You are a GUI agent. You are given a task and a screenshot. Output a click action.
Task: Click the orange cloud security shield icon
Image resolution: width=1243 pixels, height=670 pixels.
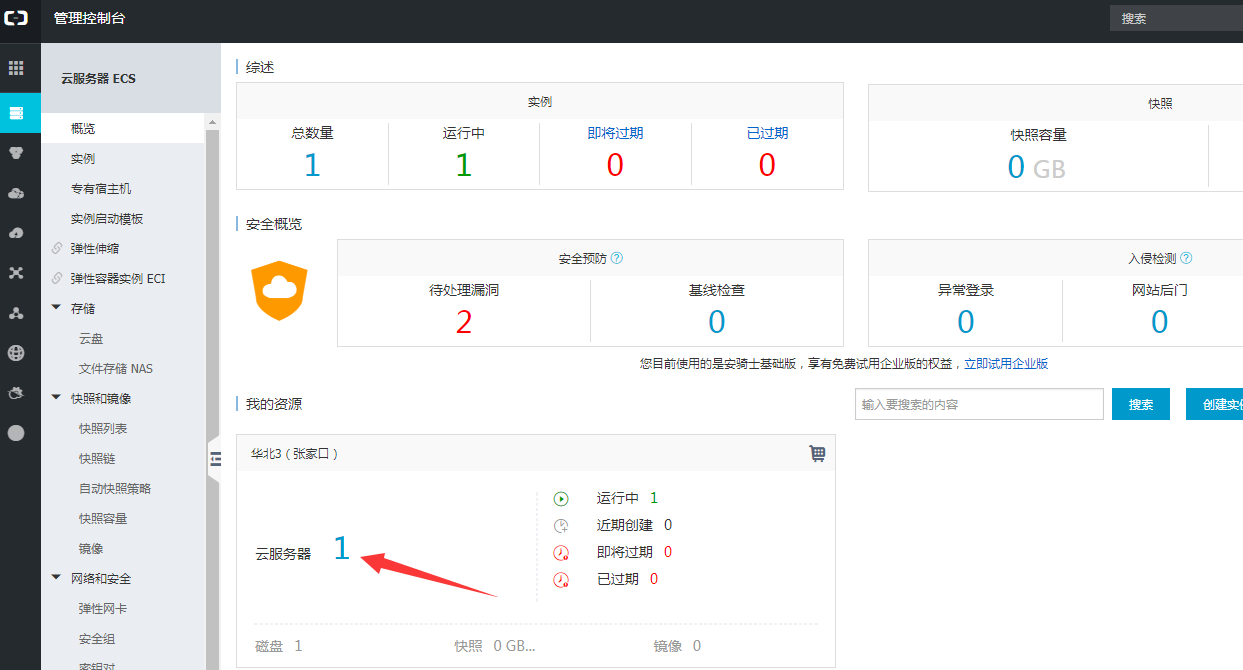pos(279,290)
